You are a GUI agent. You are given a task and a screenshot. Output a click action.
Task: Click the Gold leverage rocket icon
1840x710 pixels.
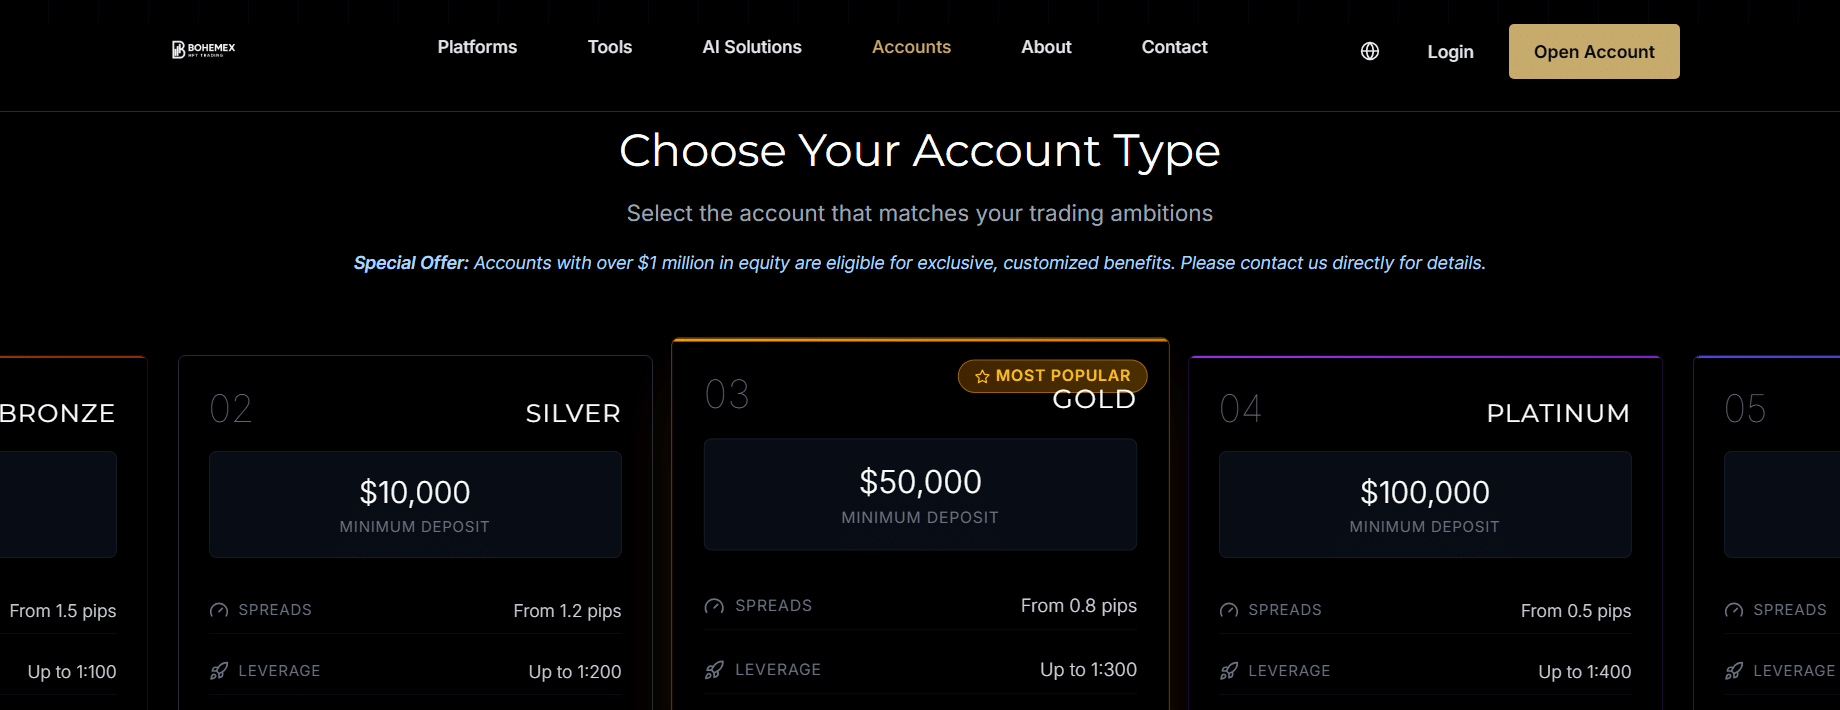tap(714, 670)
